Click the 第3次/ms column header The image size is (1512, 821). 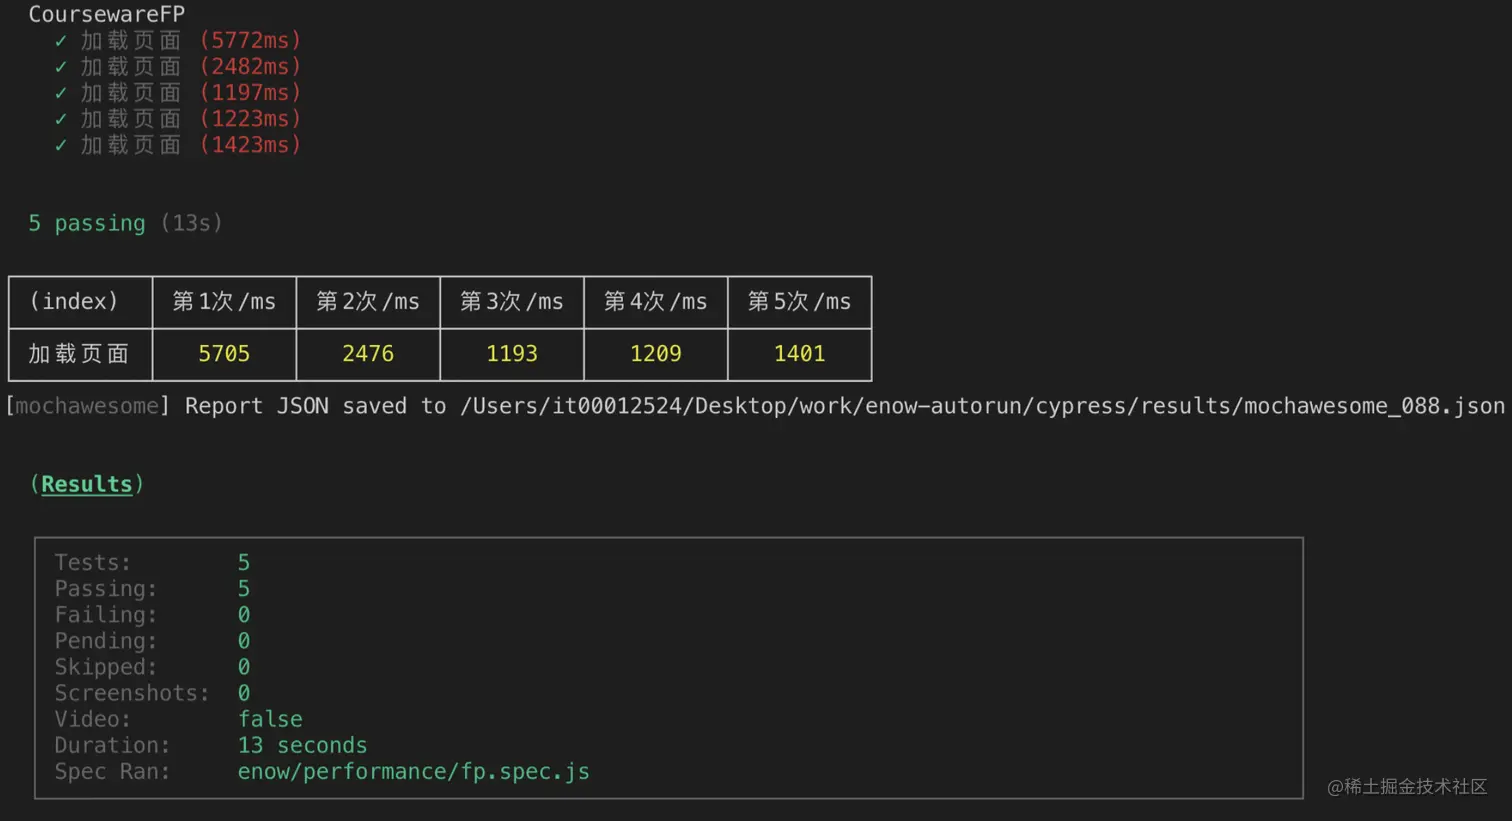pyautogui.click(x=512, y=301)
